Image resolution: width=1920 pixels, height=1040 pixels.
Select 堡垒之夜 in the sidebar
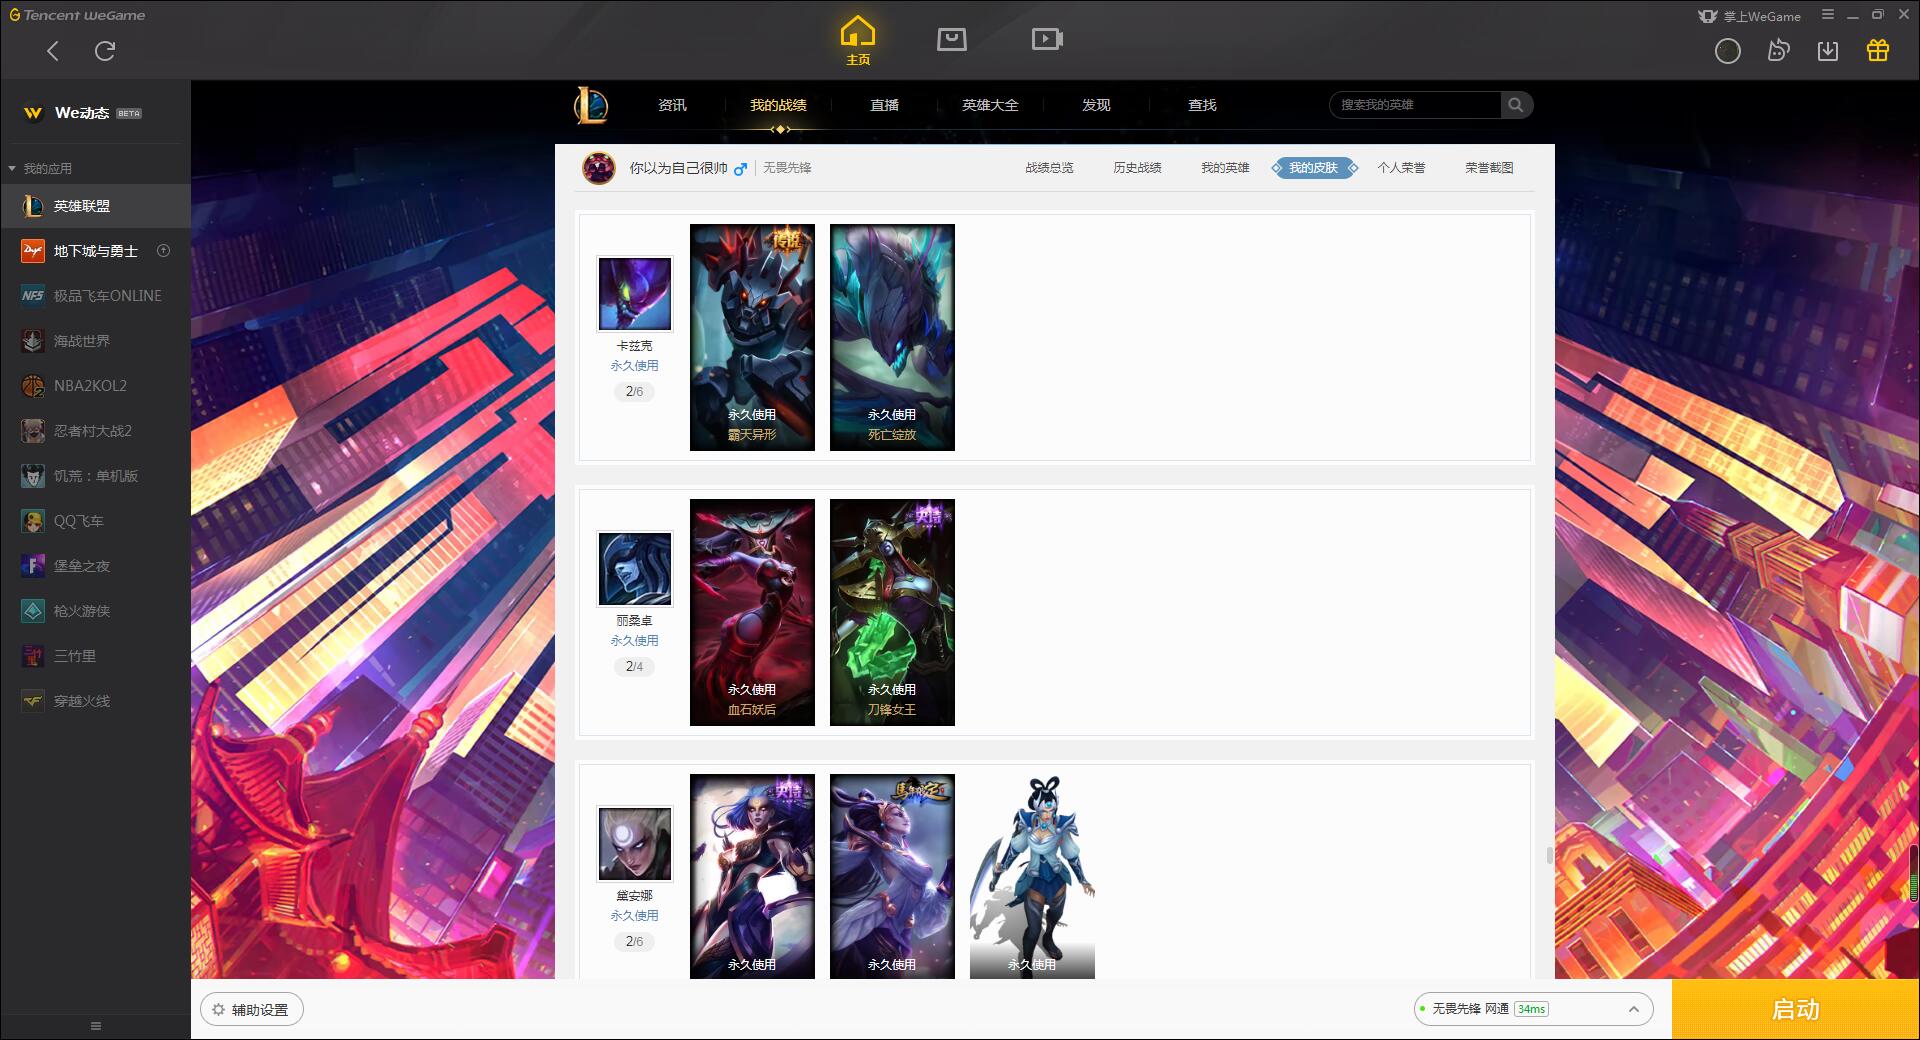coord(96,566)
